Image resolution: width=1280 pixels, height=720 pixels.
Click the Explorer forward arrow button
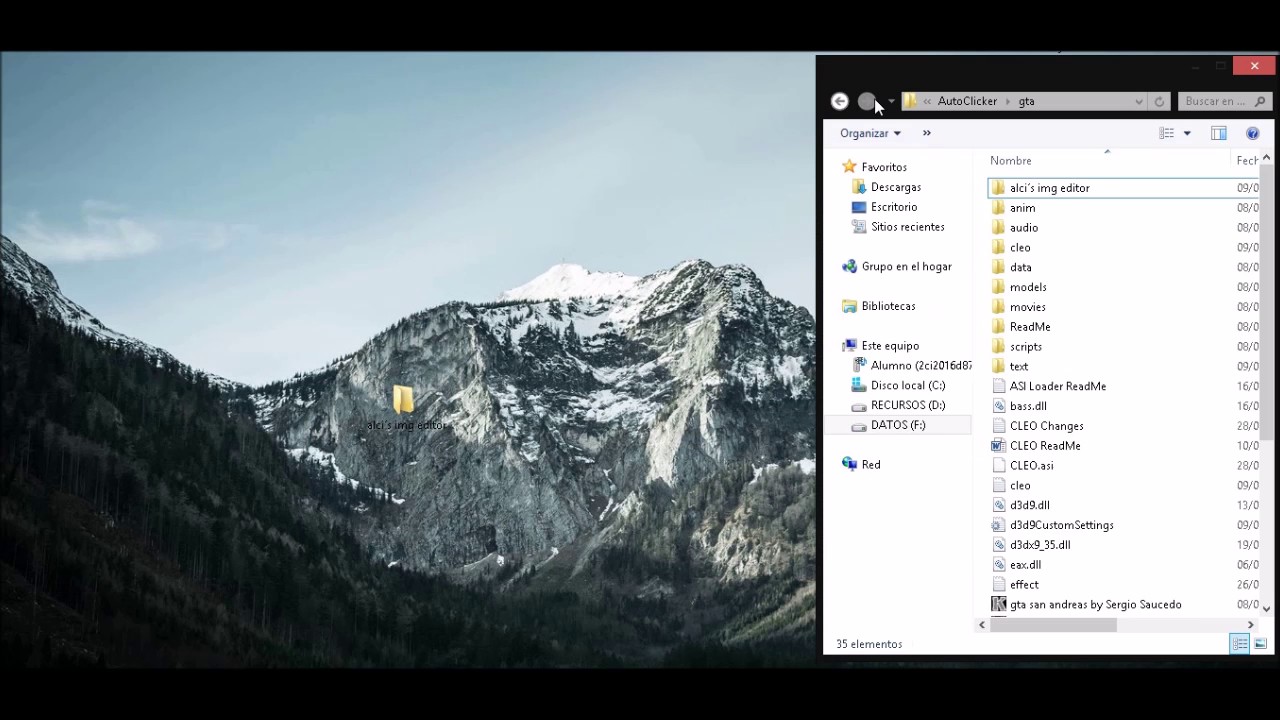coord(867,101)
